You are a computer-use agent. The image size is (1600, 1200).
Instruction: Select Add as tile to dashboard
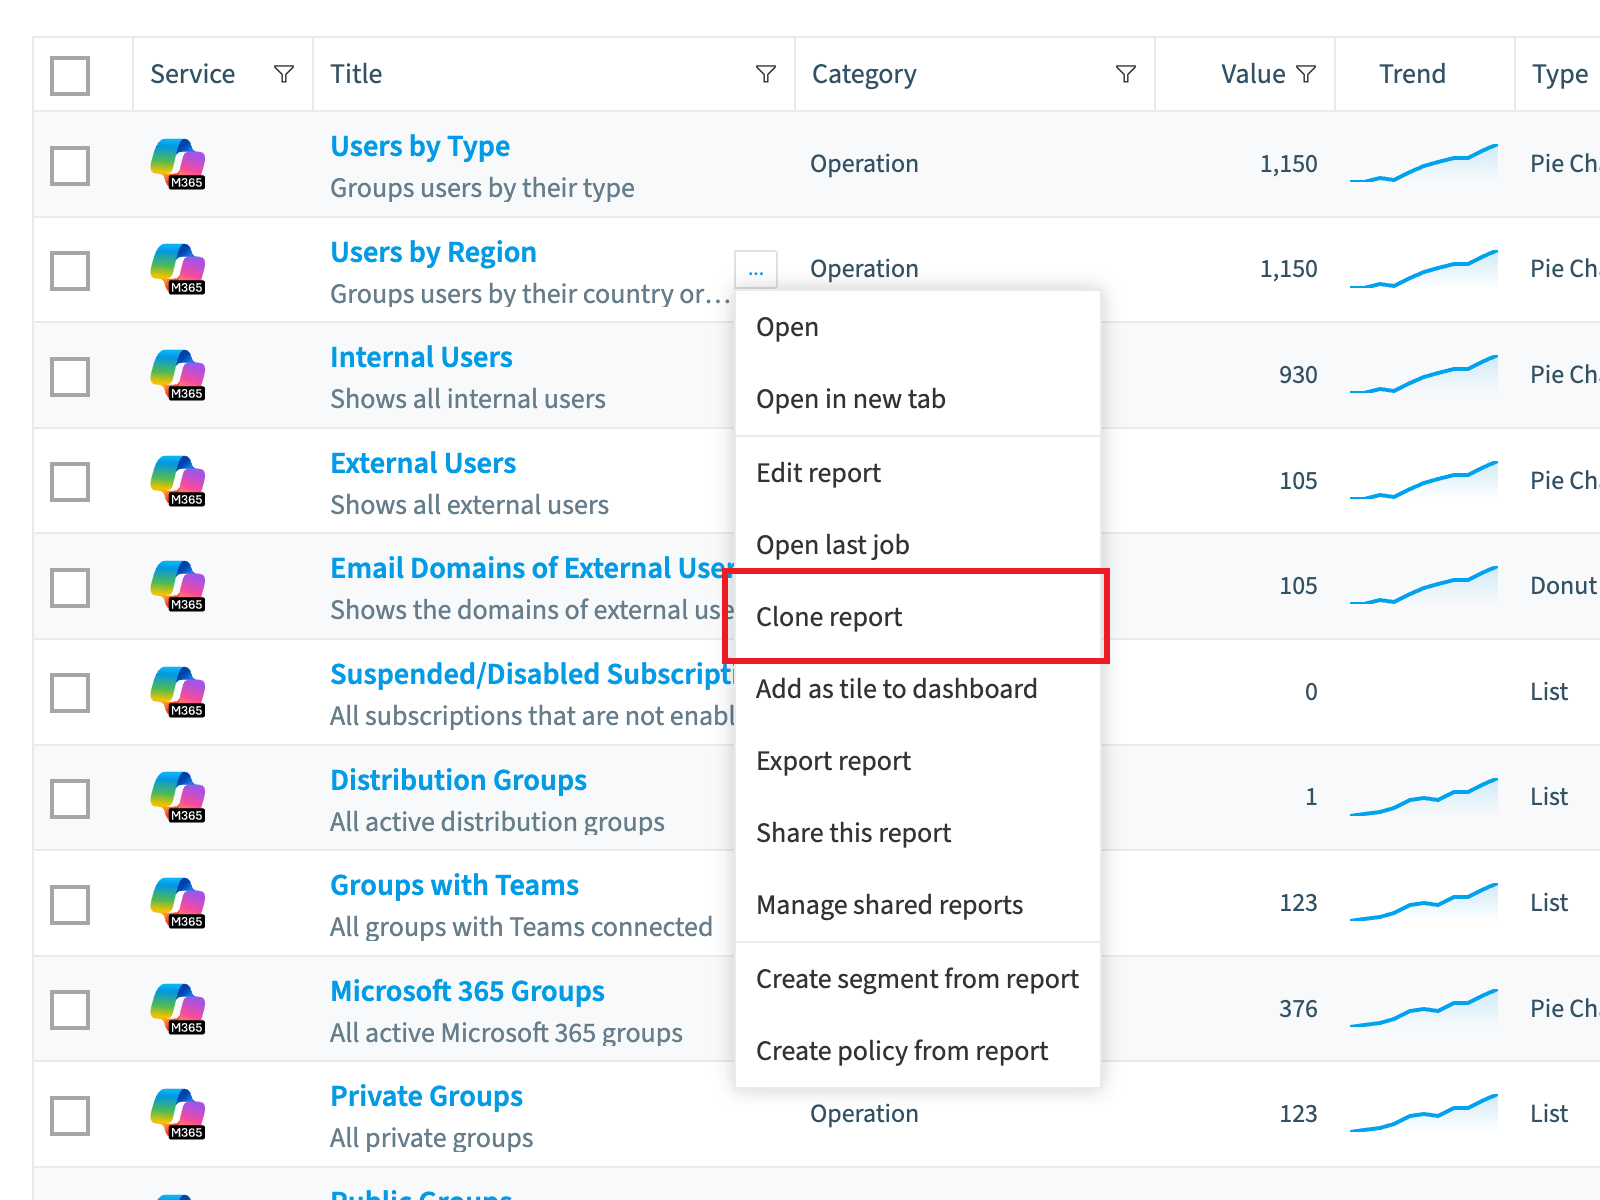coord(918,689)
